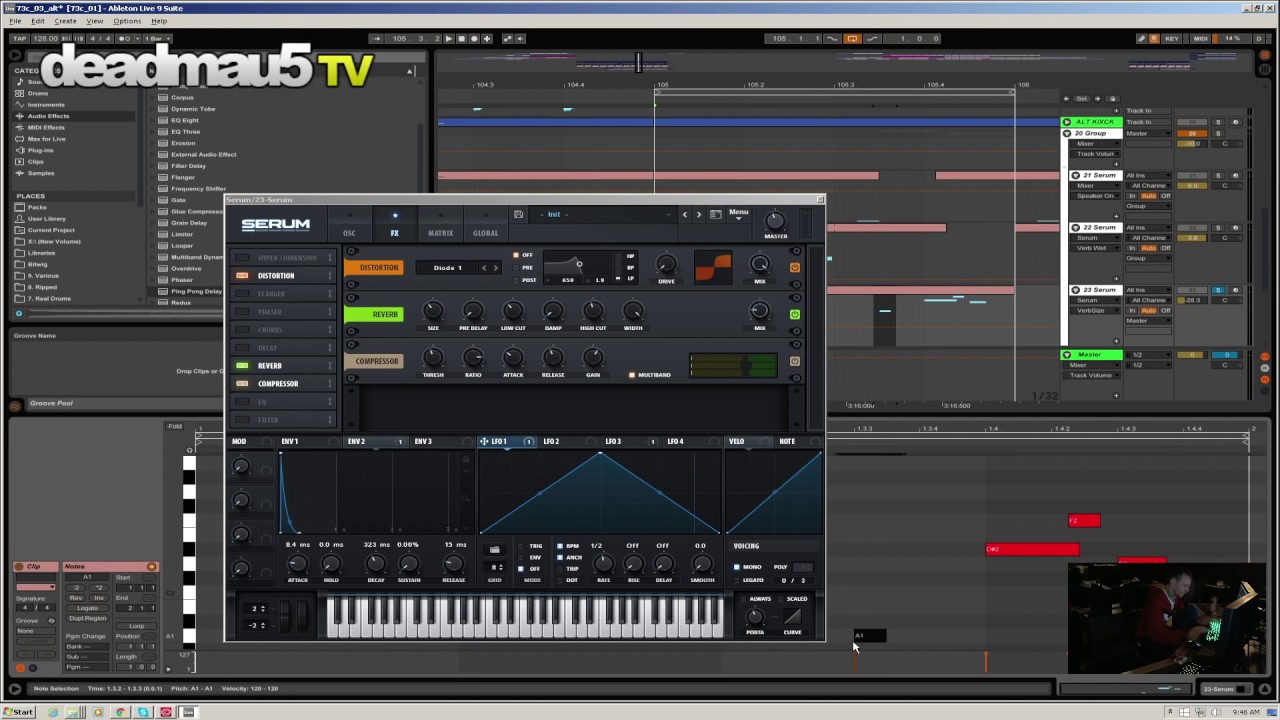The height and width of the screenshot is (720, 1280).
Task: Select Instruments in the browser
Action: click(x=46, y=105)
